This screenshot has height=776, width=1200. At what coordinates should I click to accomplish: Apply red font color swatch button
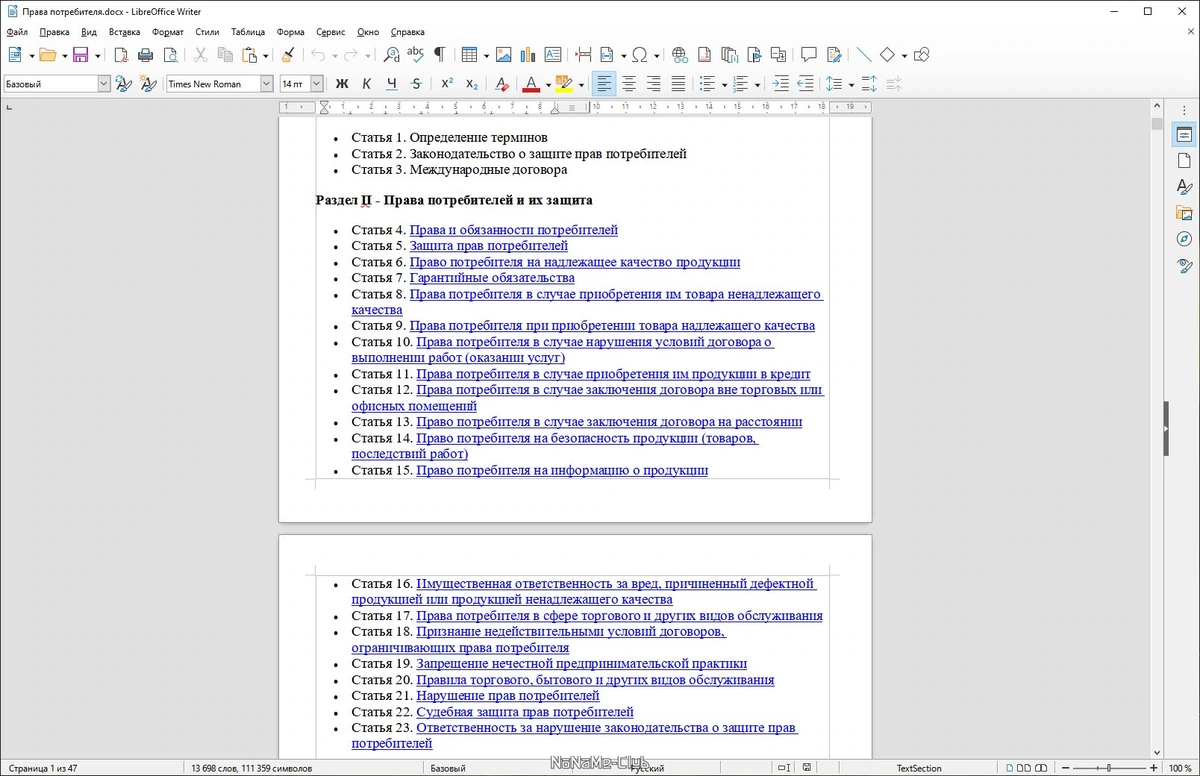click(x=531, y=84)
